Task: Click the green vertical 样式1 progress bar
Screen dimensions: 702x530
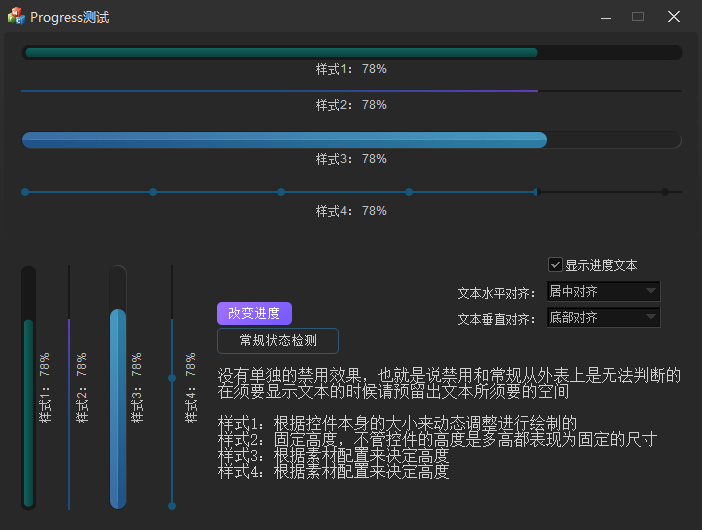Action: coord(29,388)
